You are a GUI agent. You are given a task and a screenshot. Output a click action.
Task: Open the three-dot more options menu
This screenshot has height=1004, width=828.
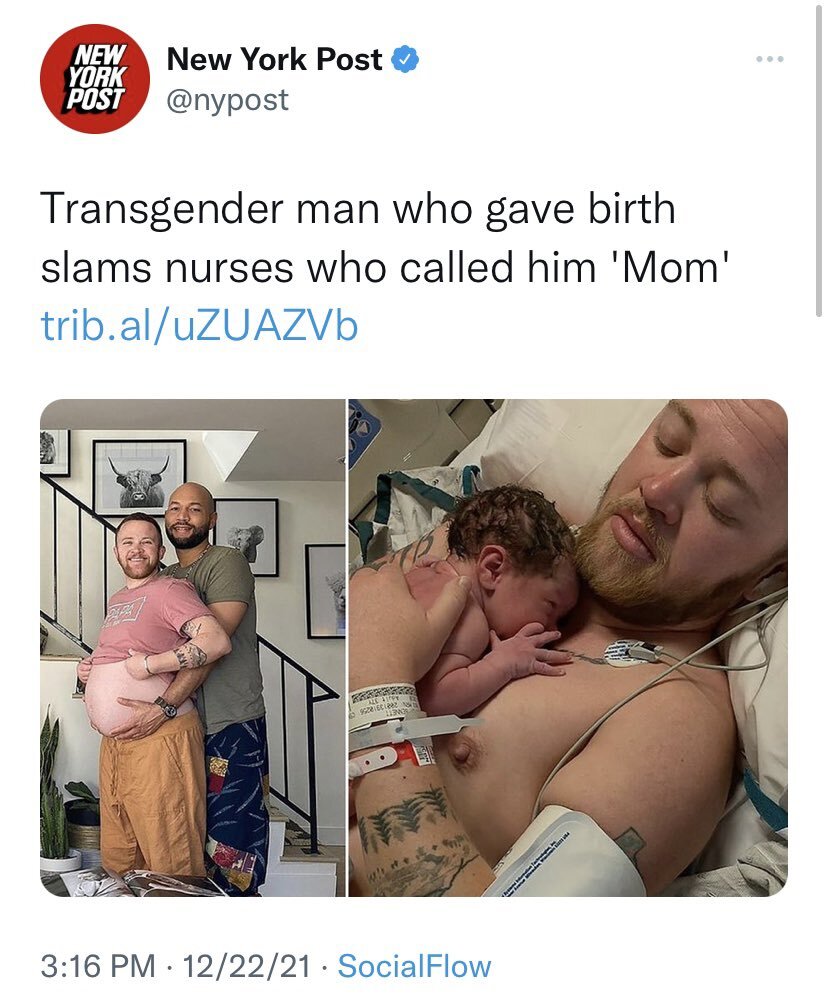pyautogui.click(x=769, y=59)
